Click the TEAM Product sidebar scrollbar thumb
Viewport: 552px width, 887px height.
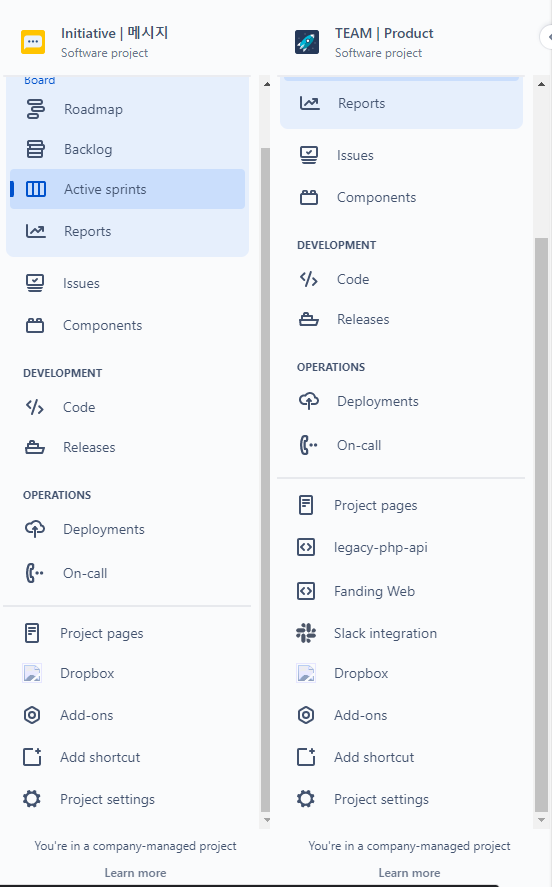541,525
